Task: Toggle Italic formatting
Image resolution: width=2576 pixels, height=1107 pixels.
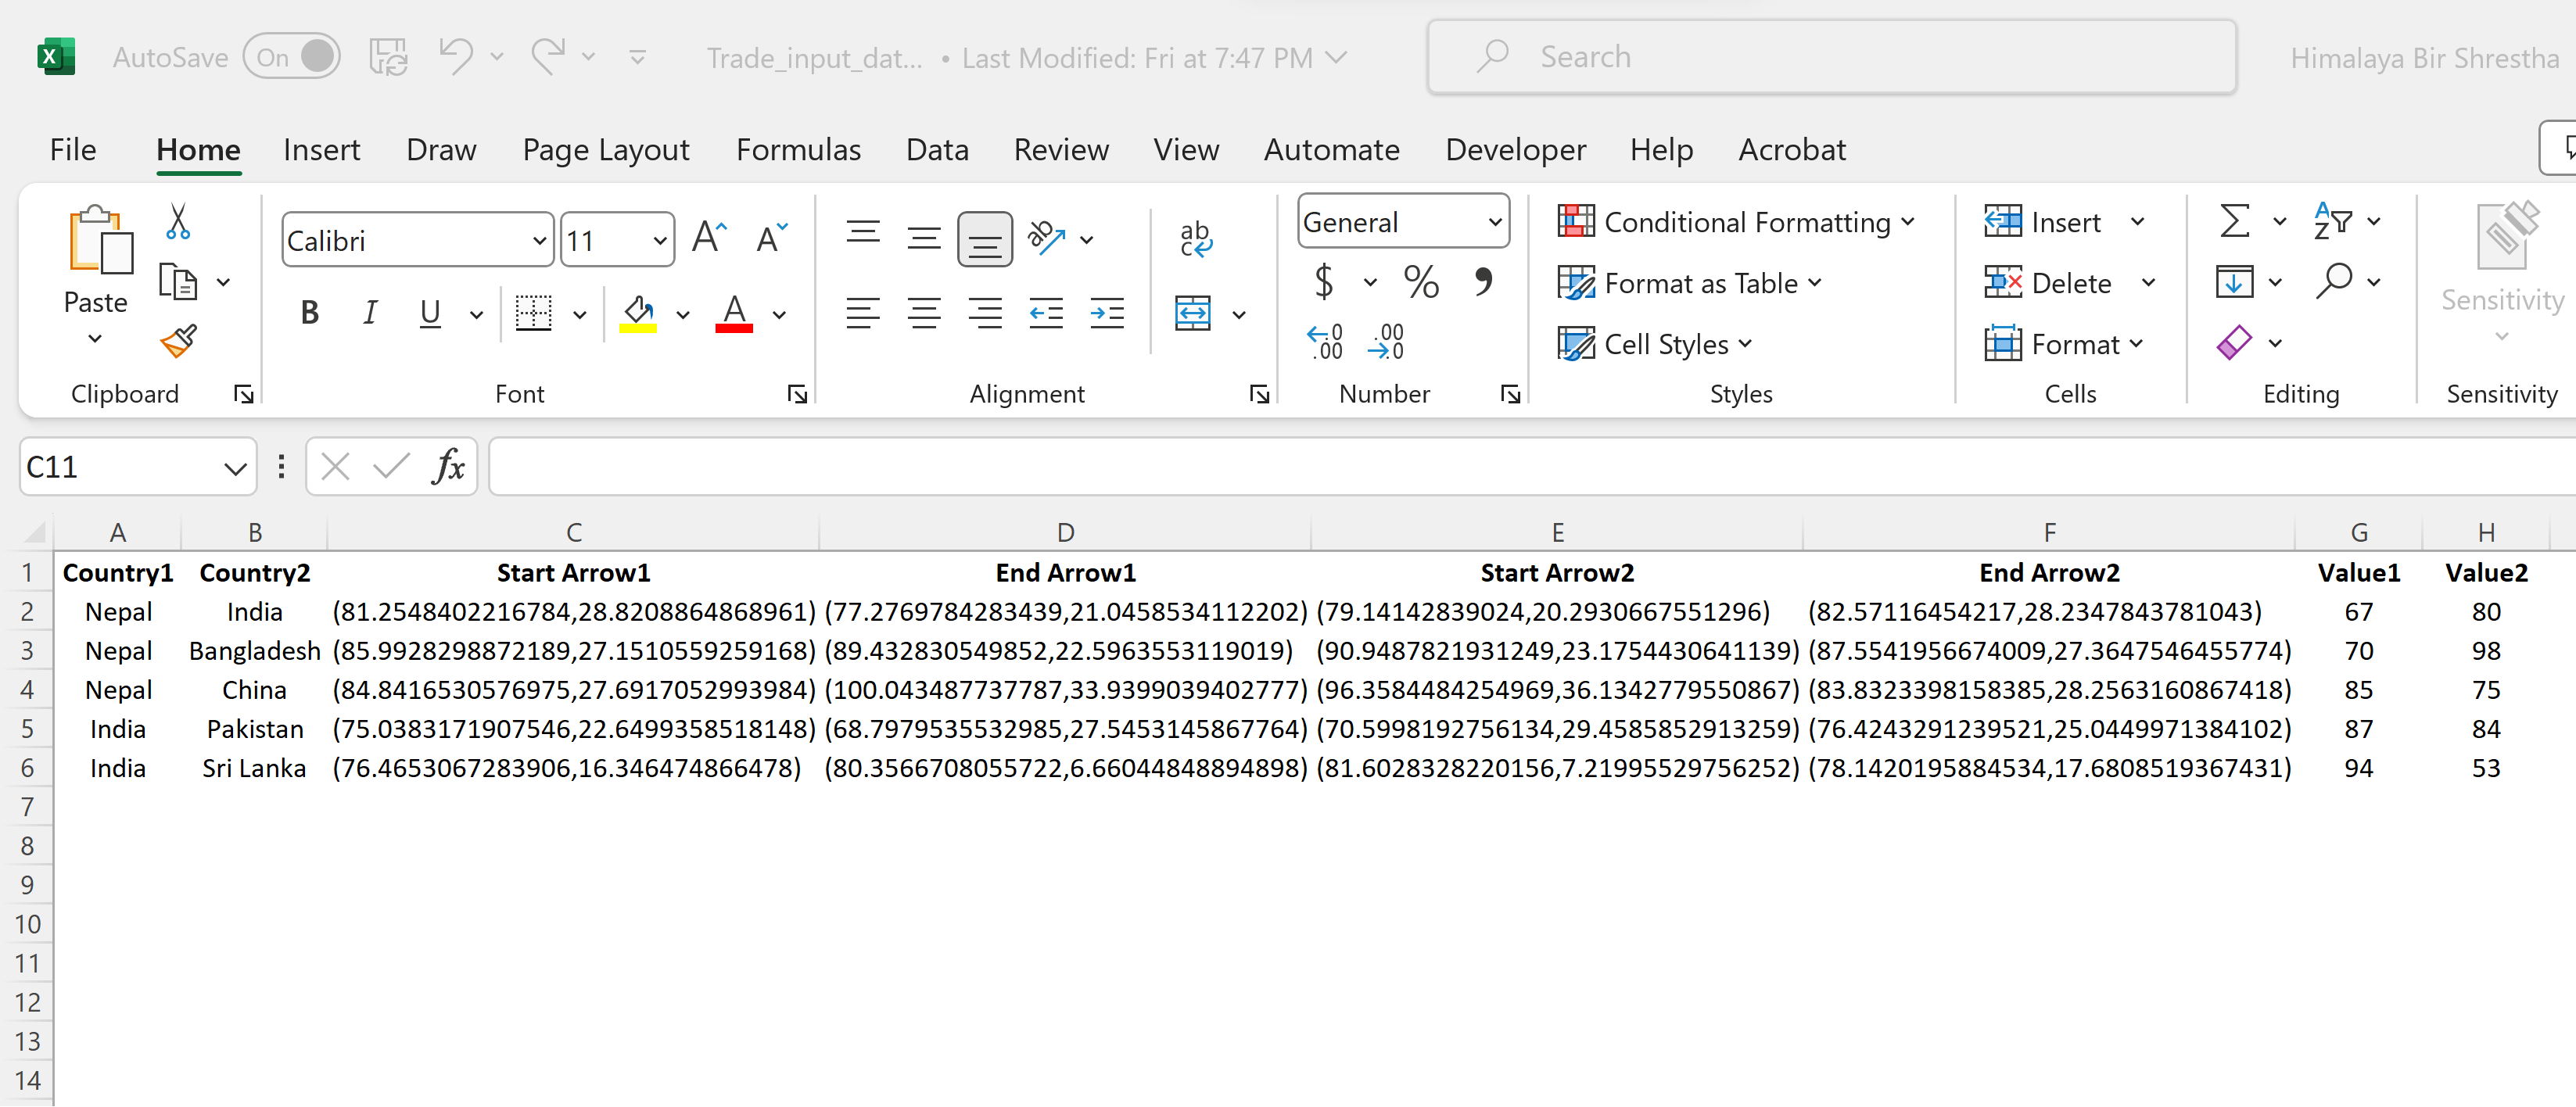Action: click(369, 314)
